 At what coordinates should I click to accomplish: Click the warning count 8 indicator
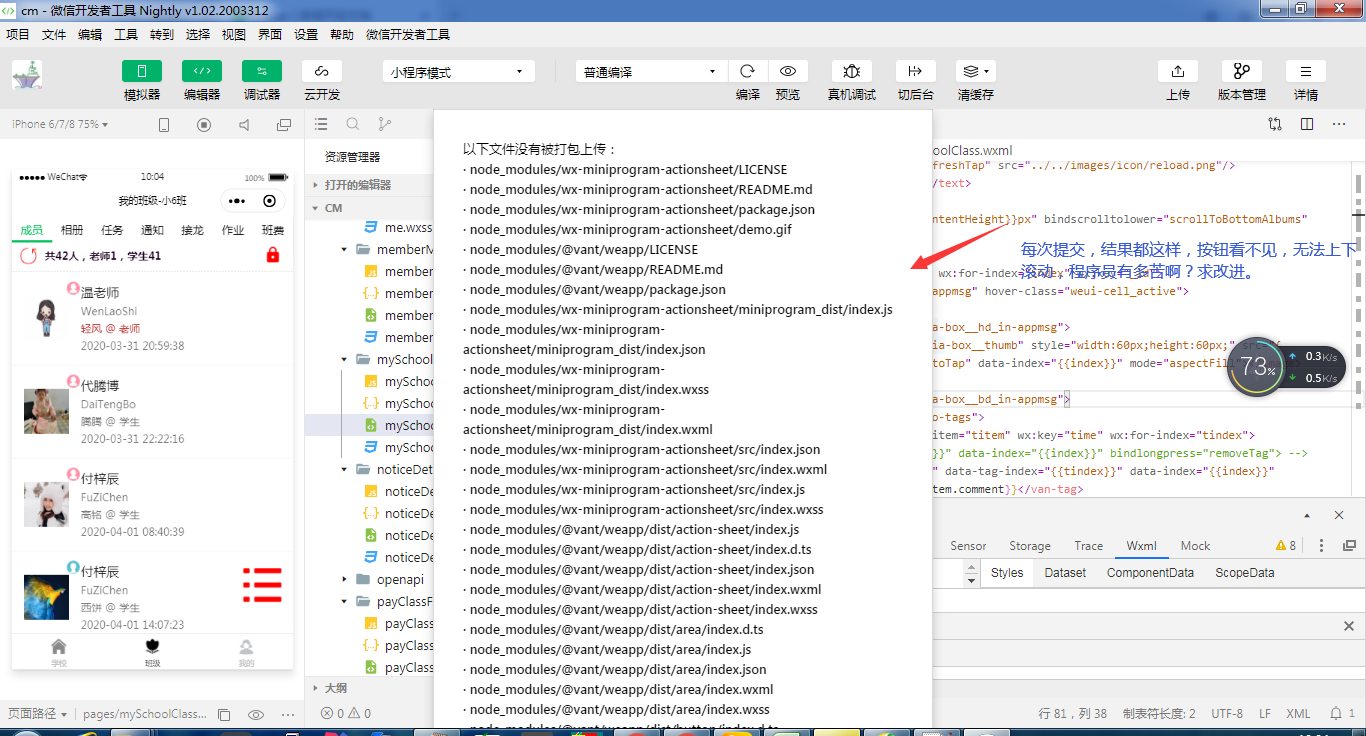coord(1286,546)
